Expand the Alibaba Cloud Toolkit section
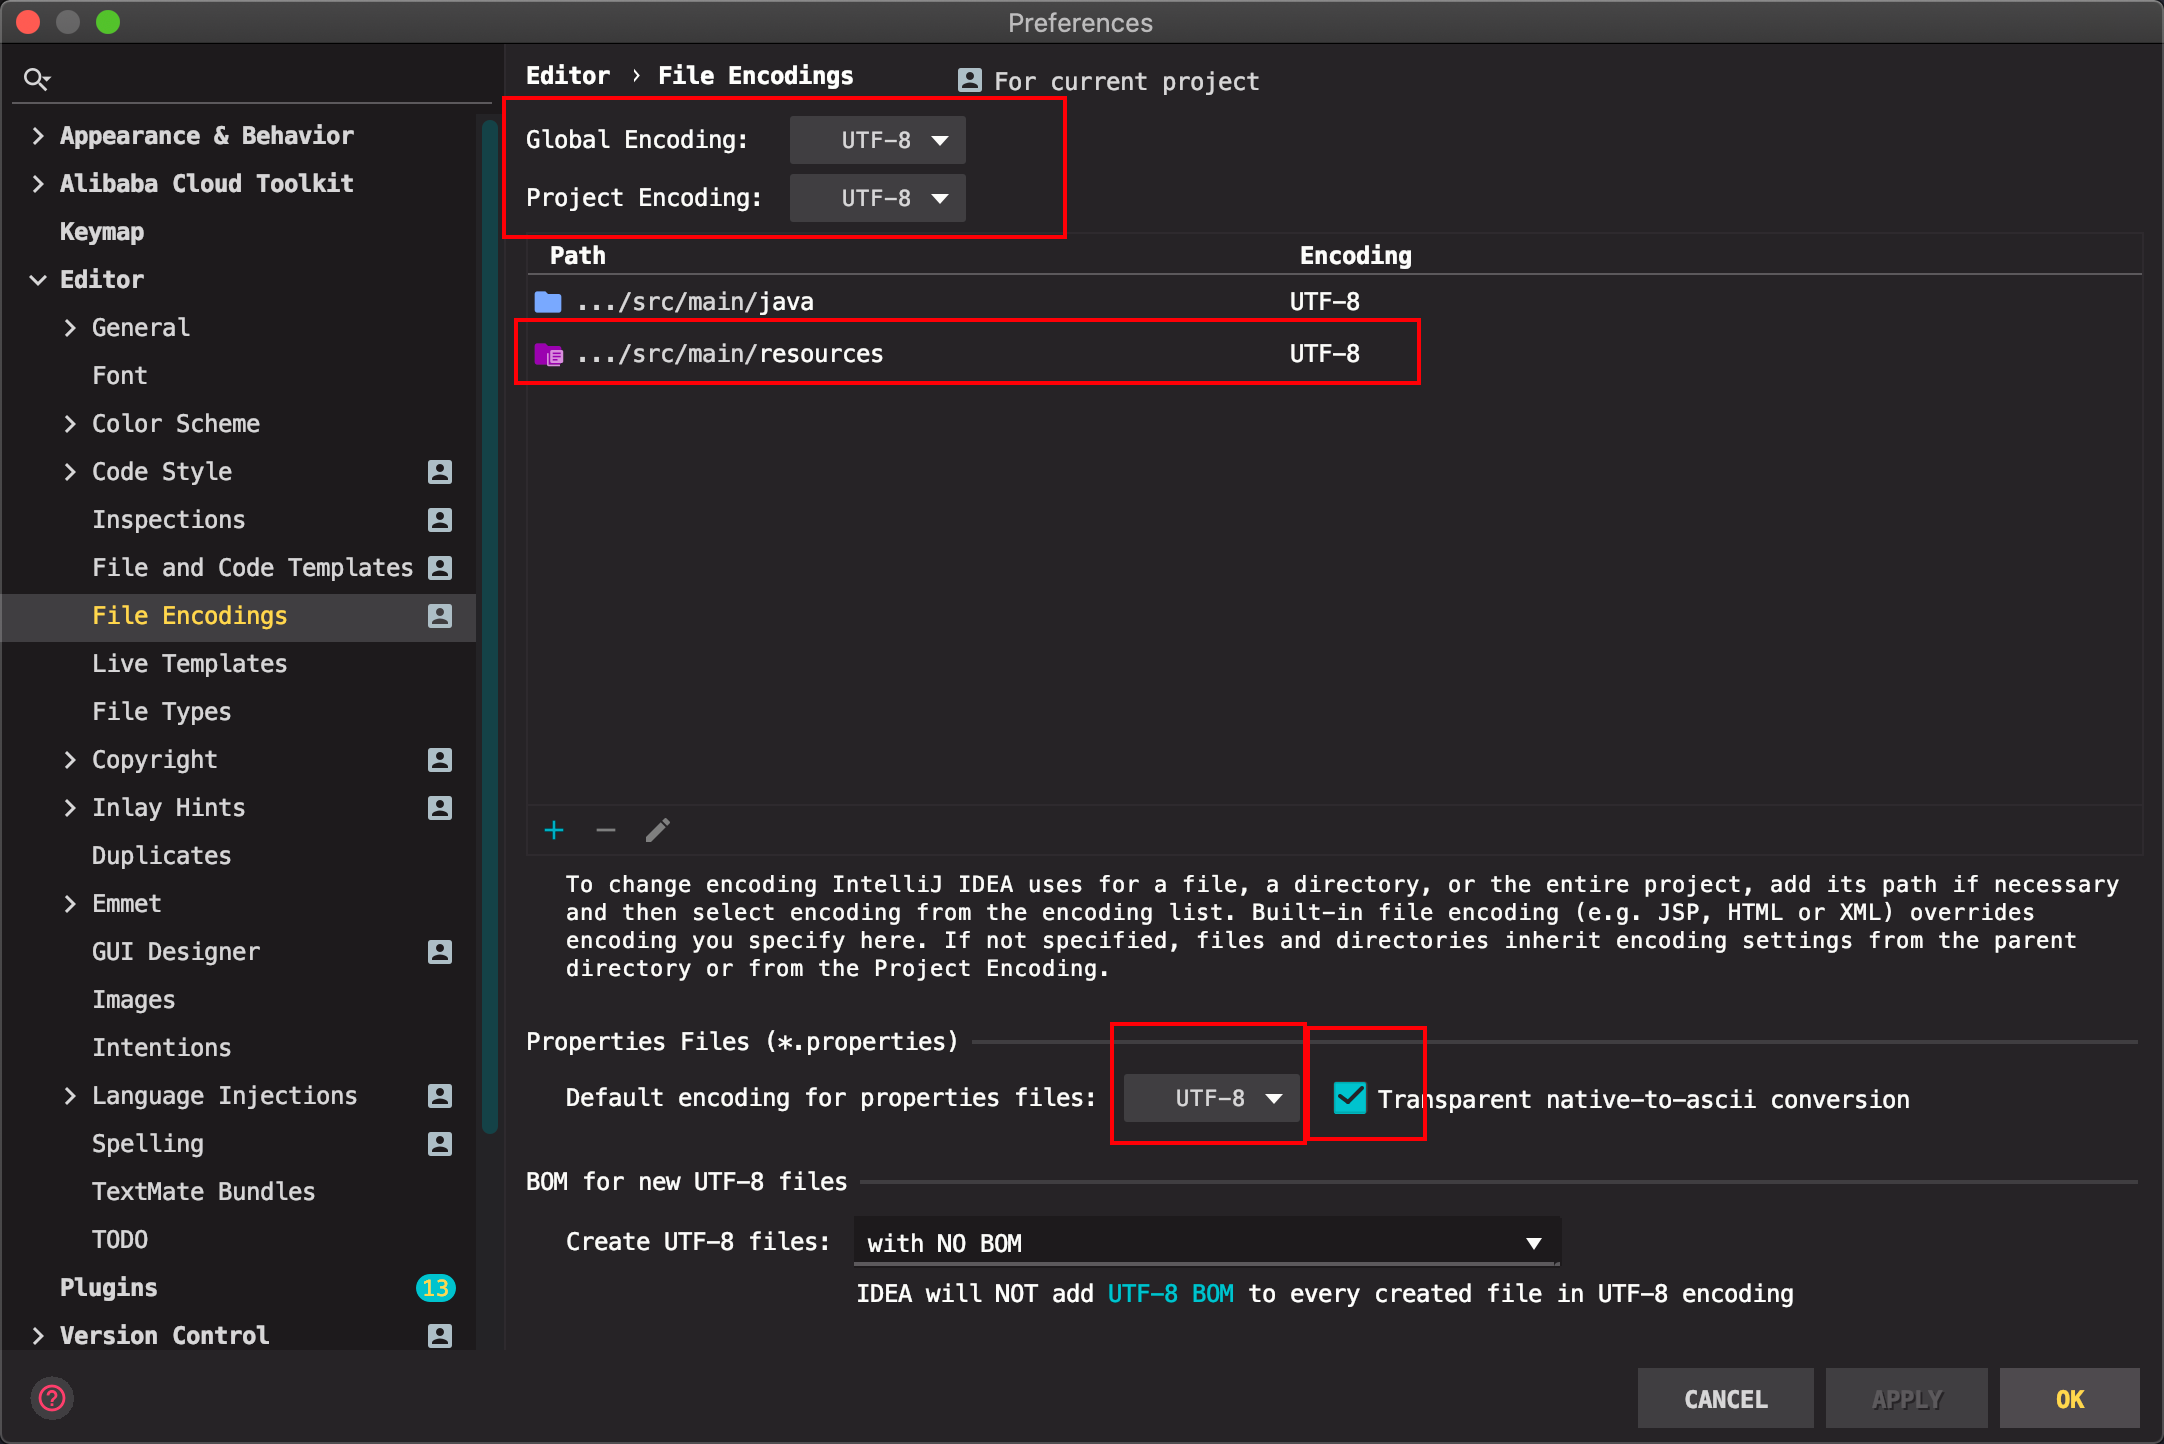This screenshot has width=2164, height=1444. 38,184
